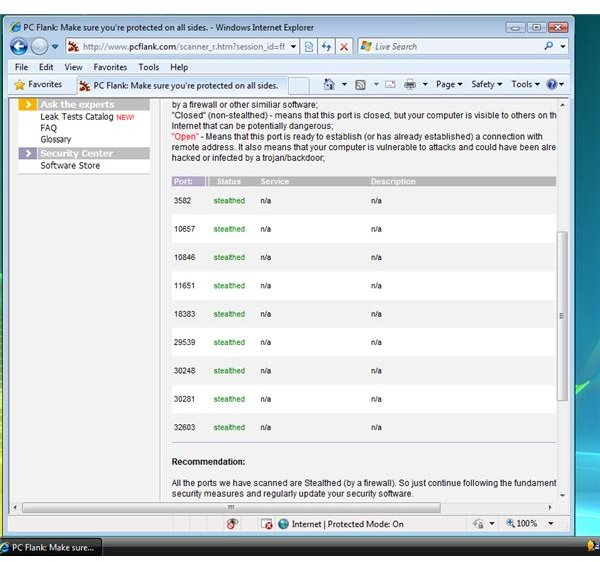The width and height of the screenshot is (600, 562).
Task: Stop loading with the red X icon
Action: click(344, 47)
